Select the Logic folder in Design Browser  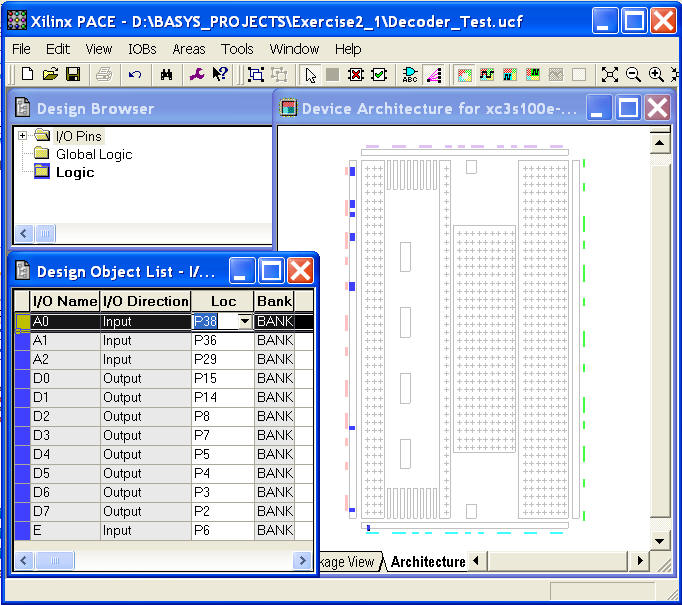click(75, 172)
